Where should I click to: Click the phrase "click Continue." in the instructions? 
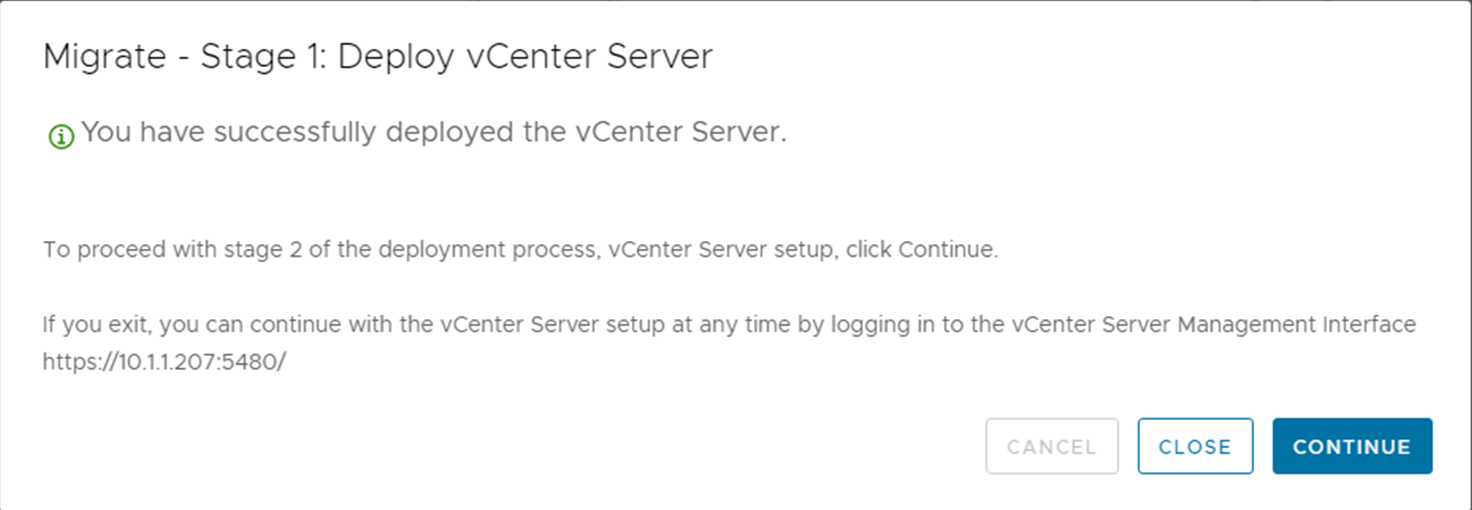pos(922,250)
